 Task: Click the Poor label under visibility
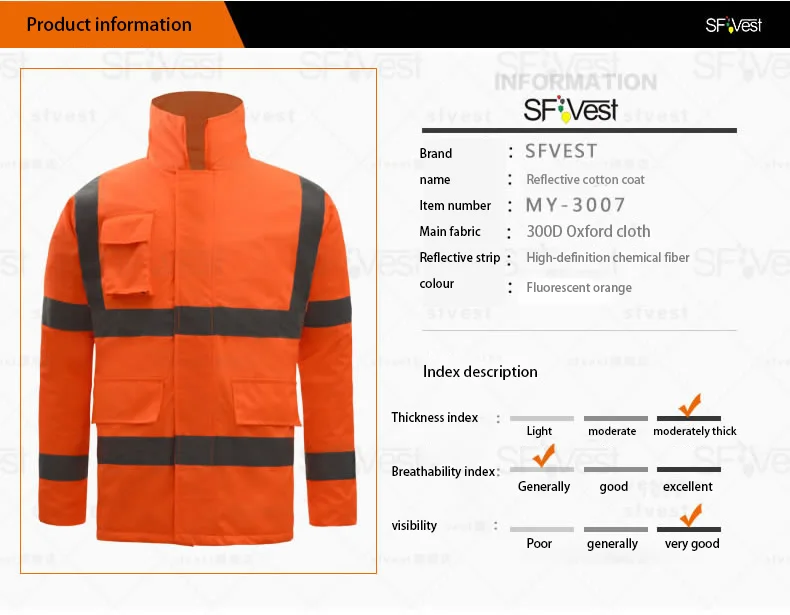tap(539, 543)
